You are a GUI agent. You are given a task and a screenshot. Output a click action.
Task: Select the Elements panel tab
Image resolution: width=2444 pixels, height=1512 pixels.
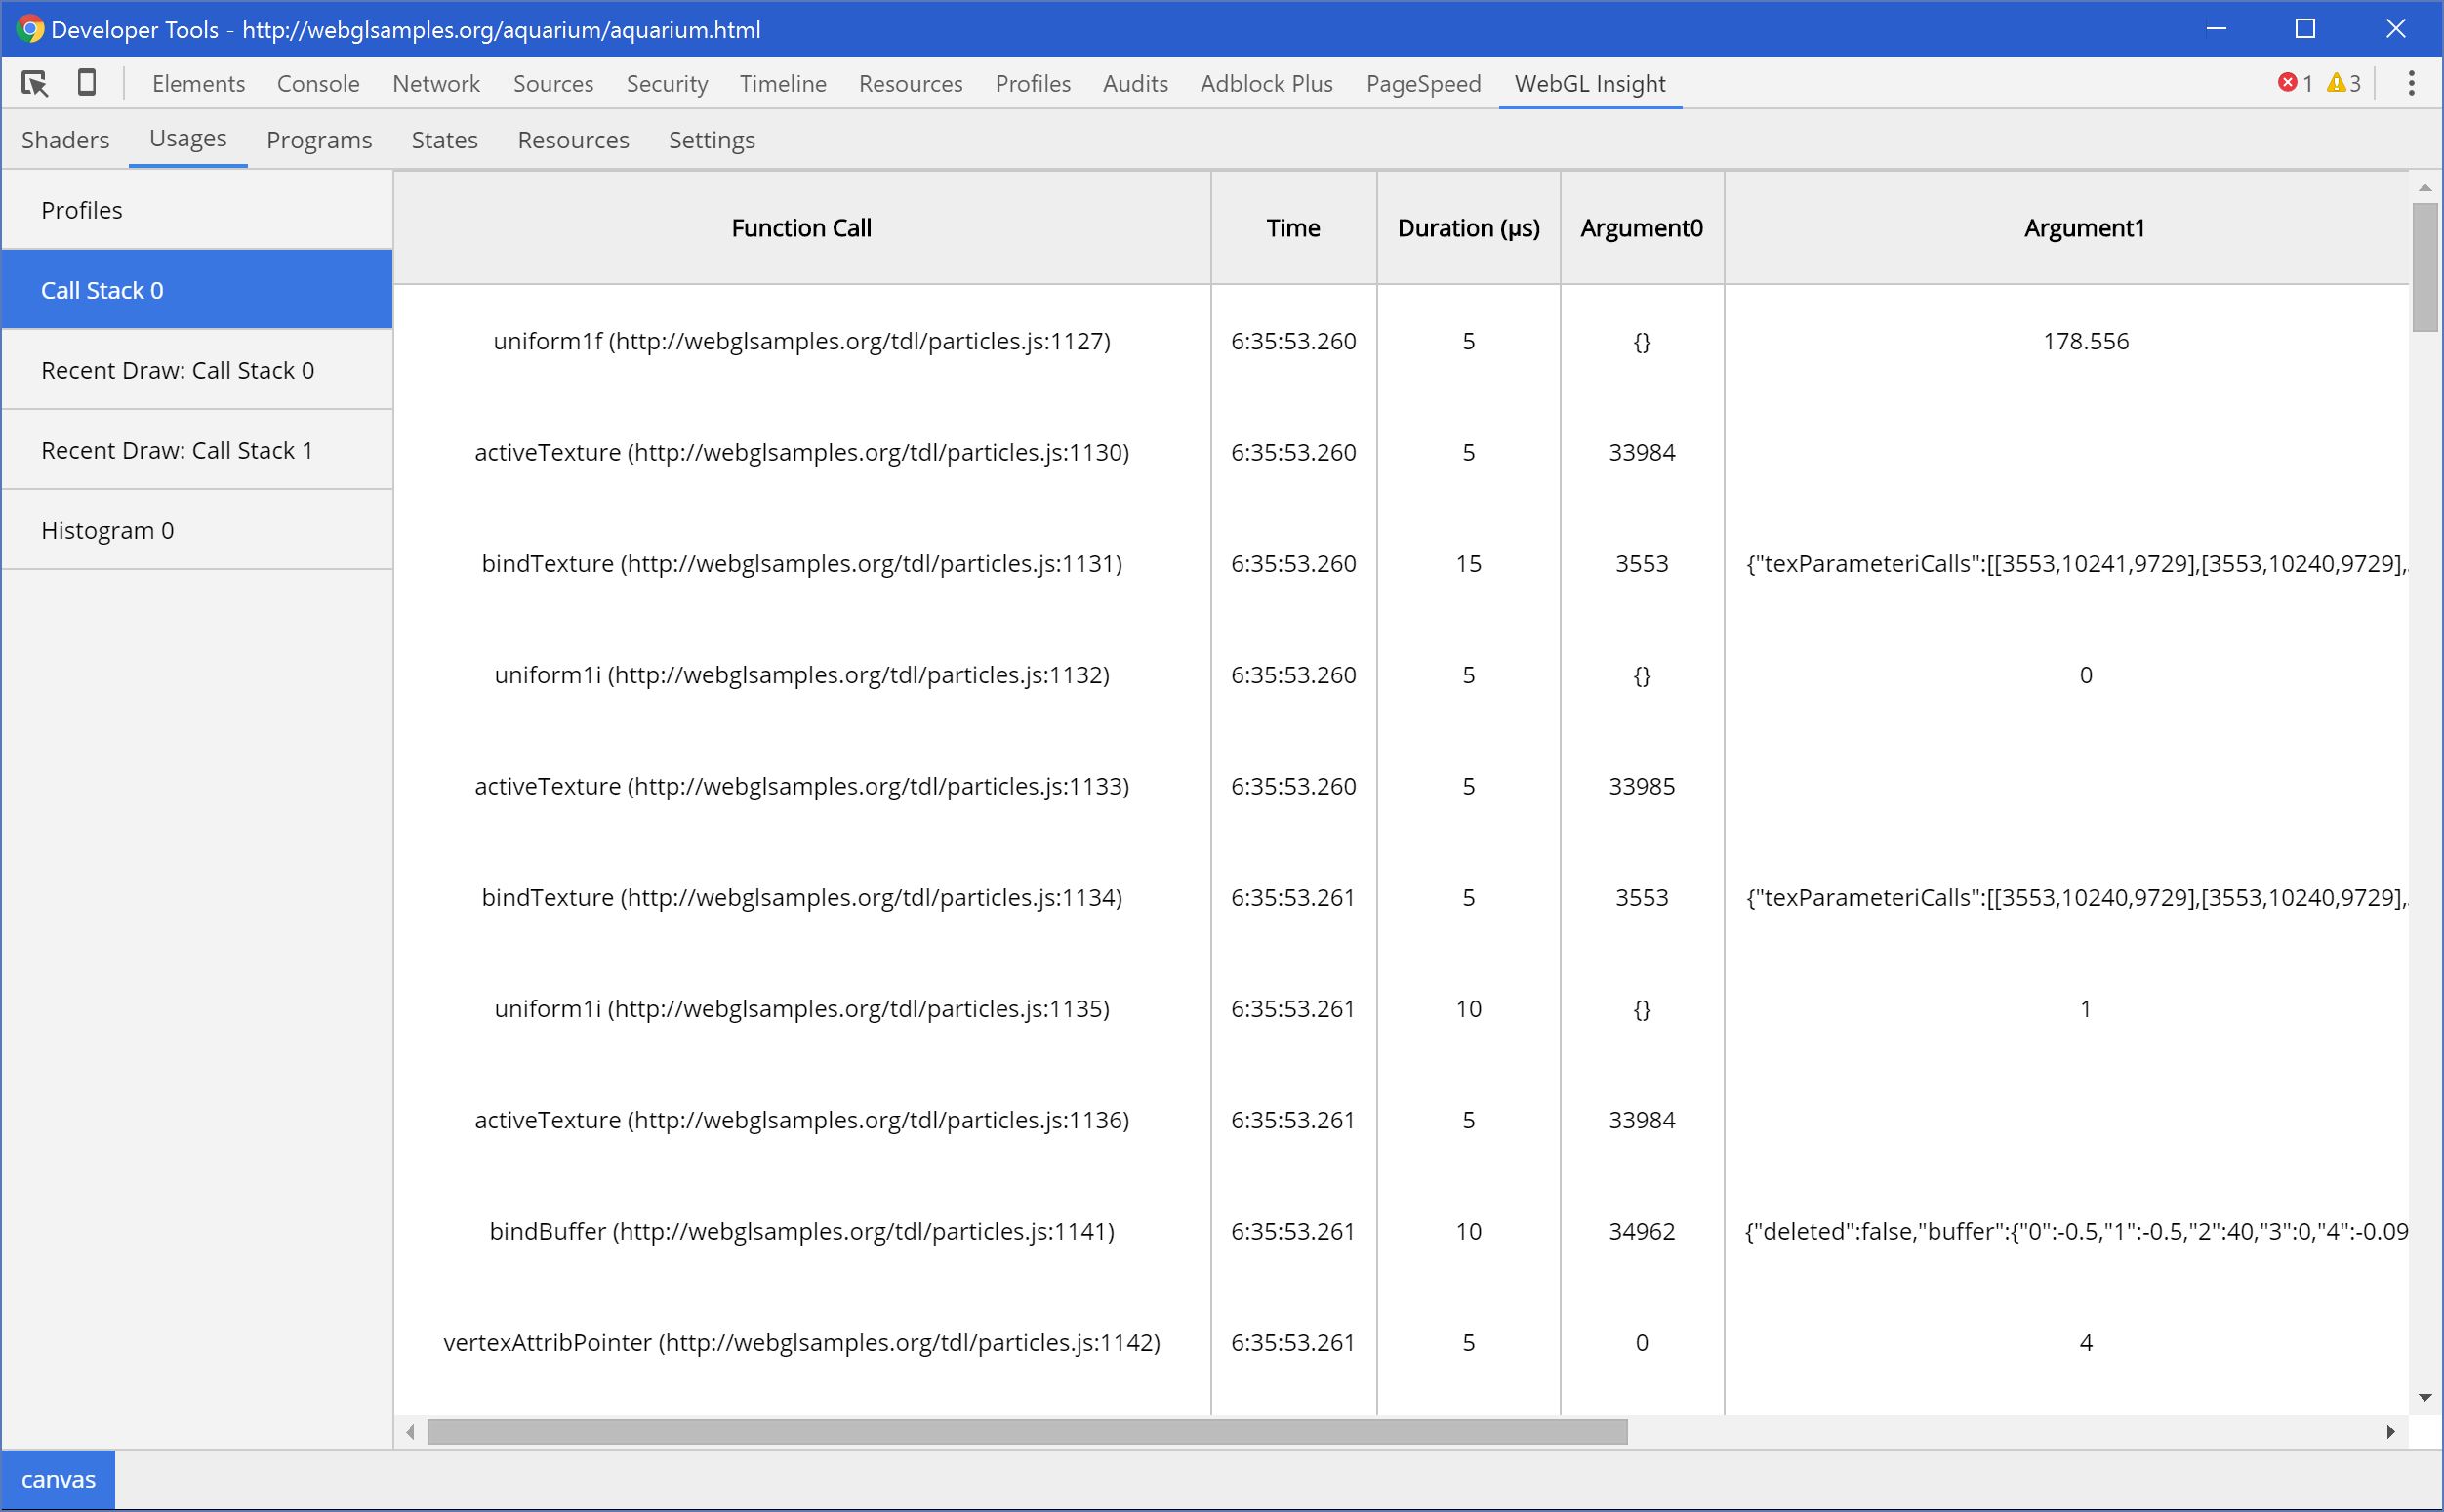[197, 82]
